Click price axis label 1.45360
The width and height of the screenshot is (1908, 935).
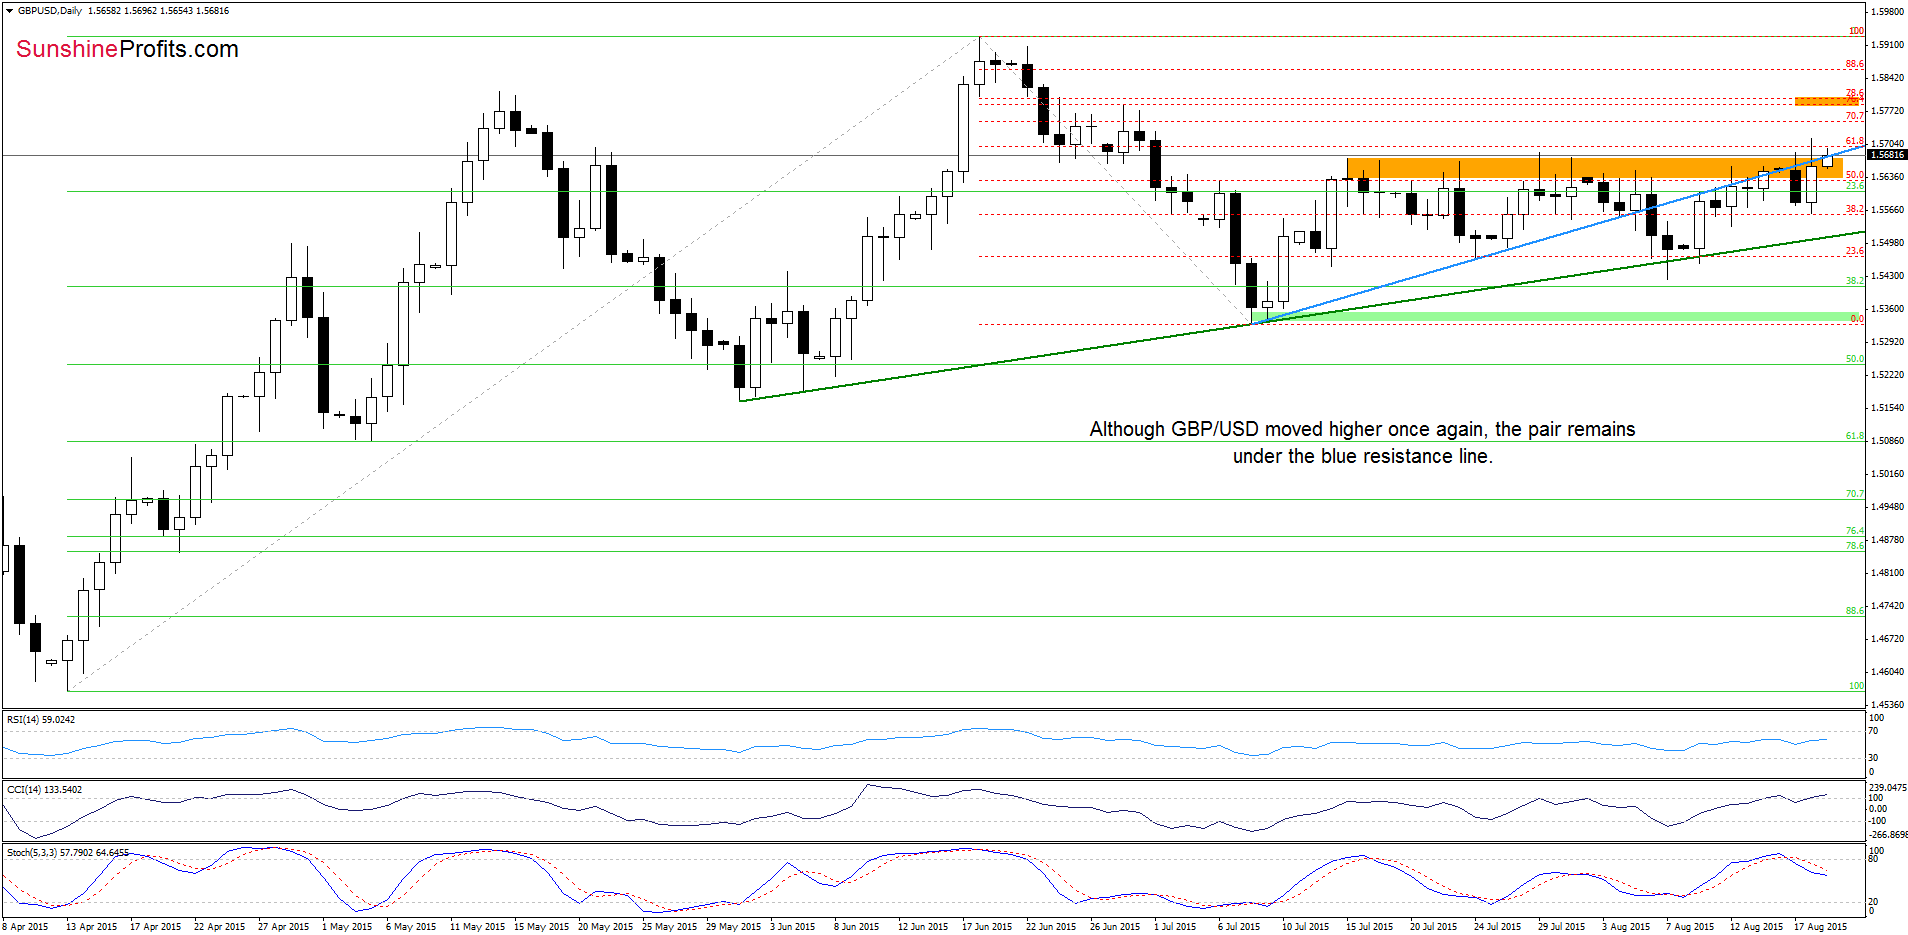[x=1888, y=705]
